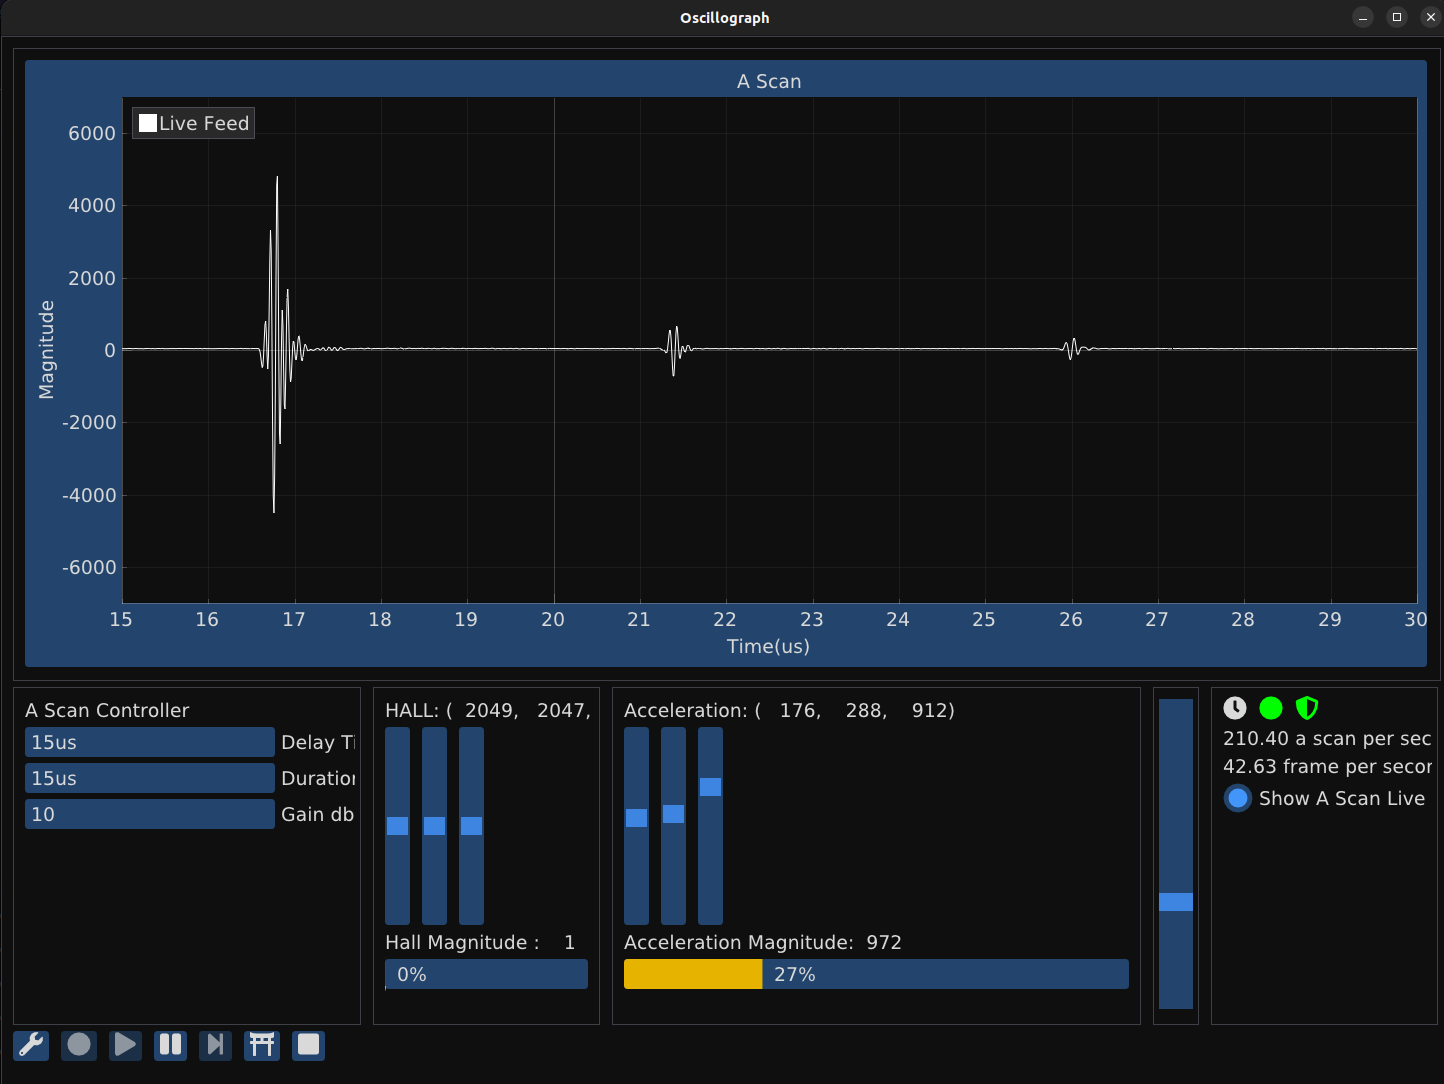Pause the scan with the pause button
This screenshot has width=1444, height=1084.
pos(171,1045)
